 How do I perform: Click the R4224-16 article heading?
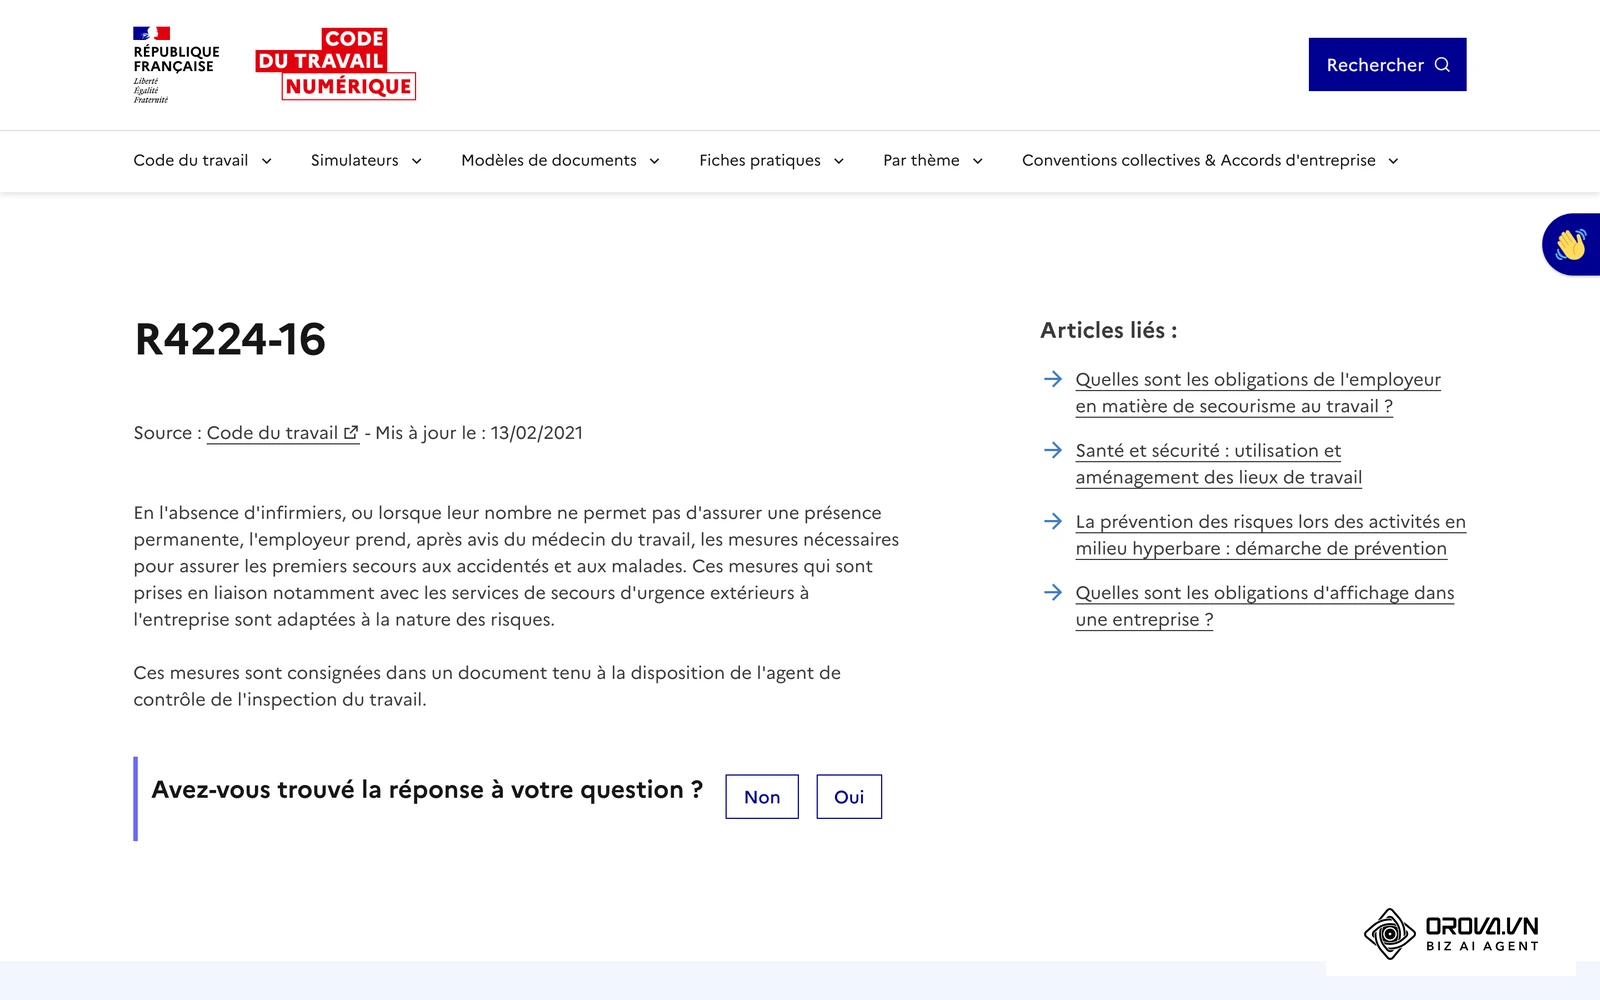click(230, 340)
